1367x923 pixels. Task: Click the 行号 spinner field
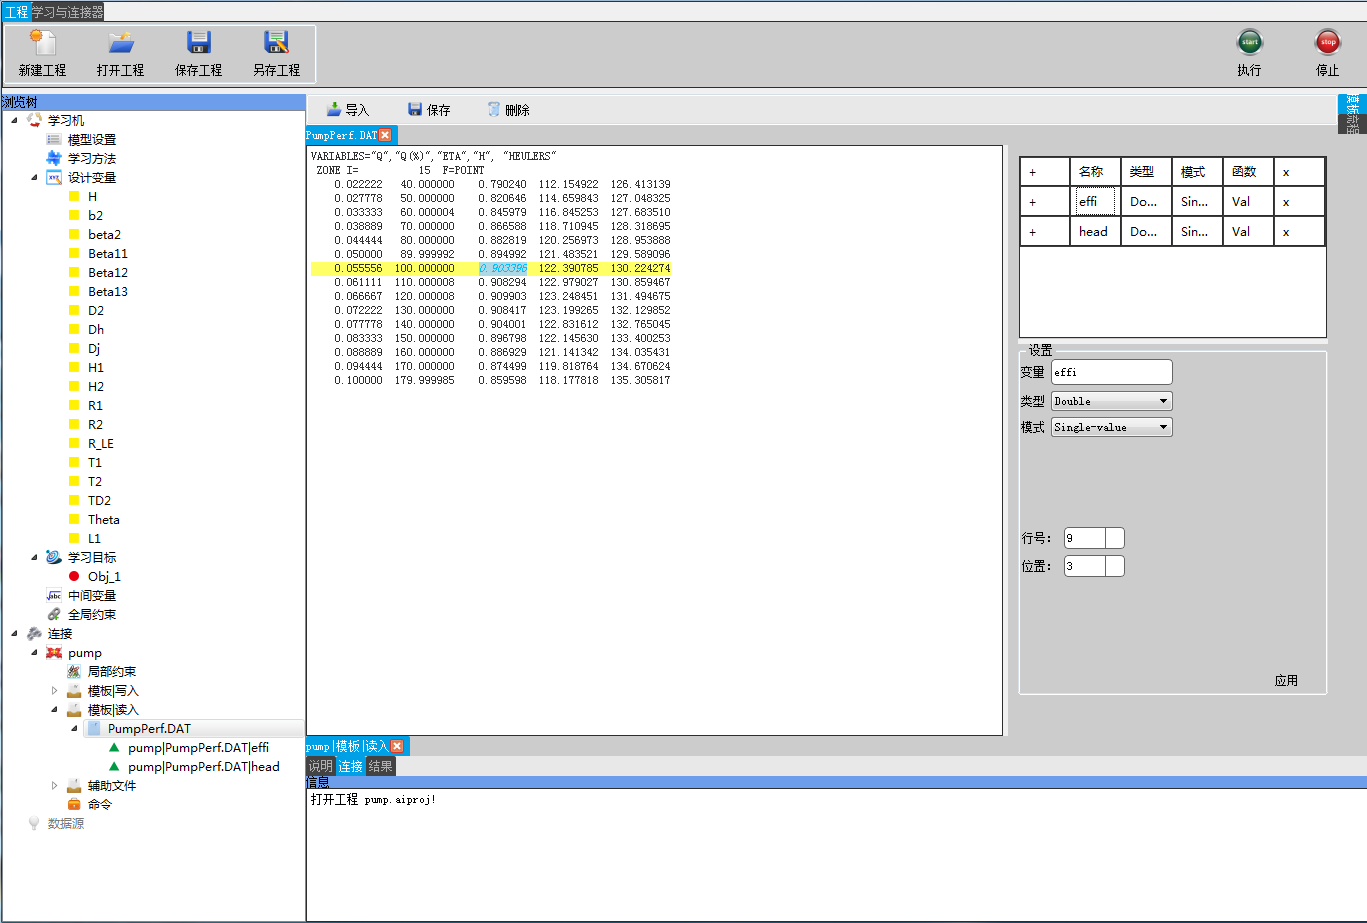point(1094,538)
